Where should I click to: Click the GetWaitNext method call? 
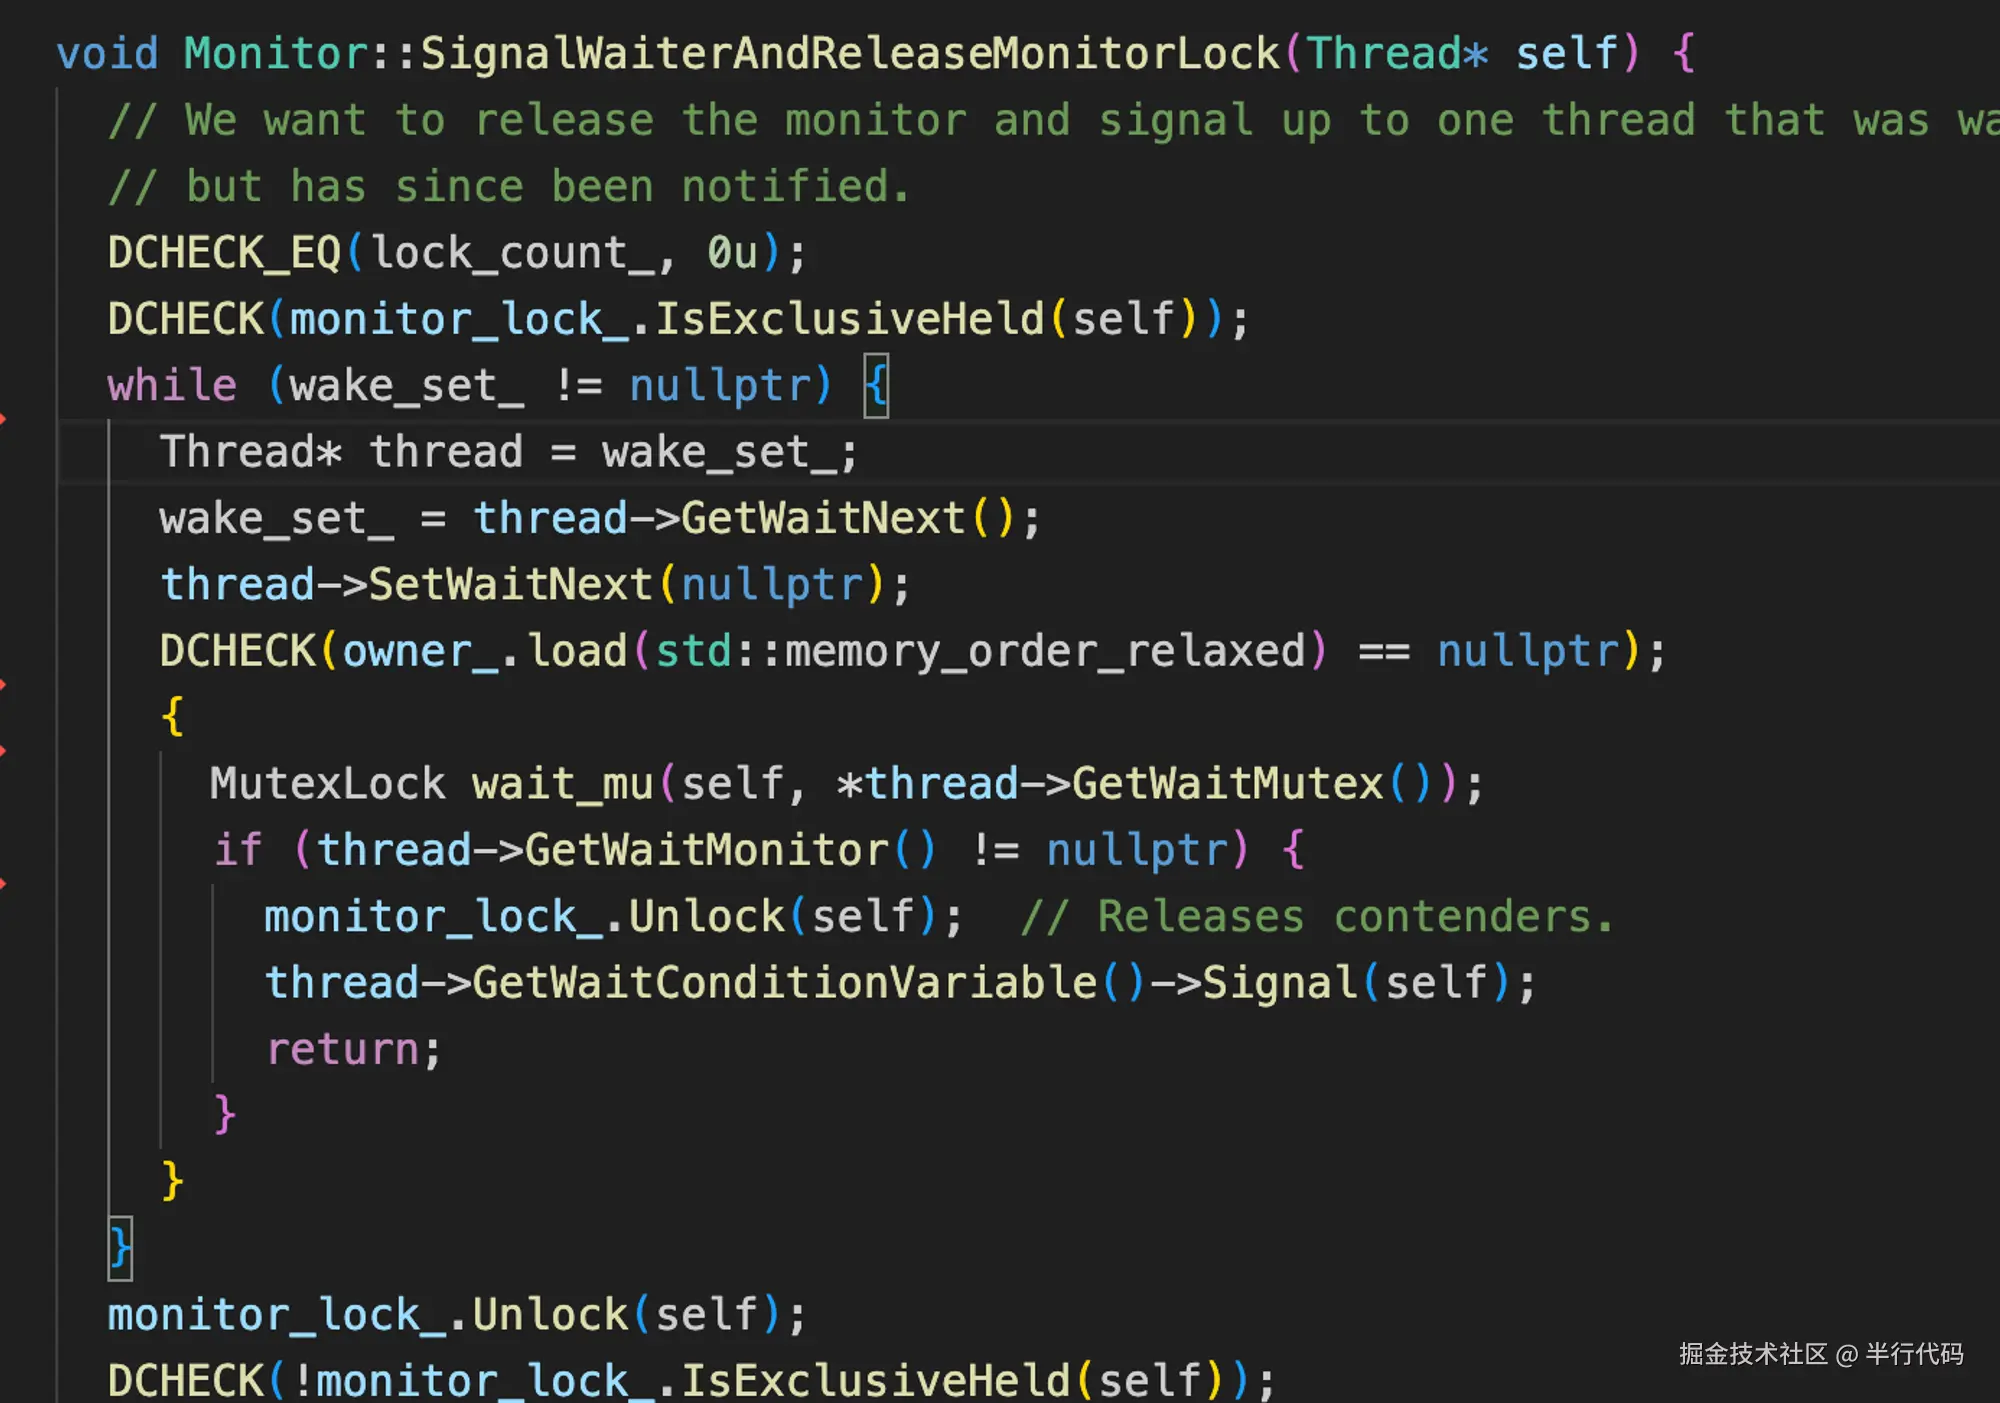point(822,518)
